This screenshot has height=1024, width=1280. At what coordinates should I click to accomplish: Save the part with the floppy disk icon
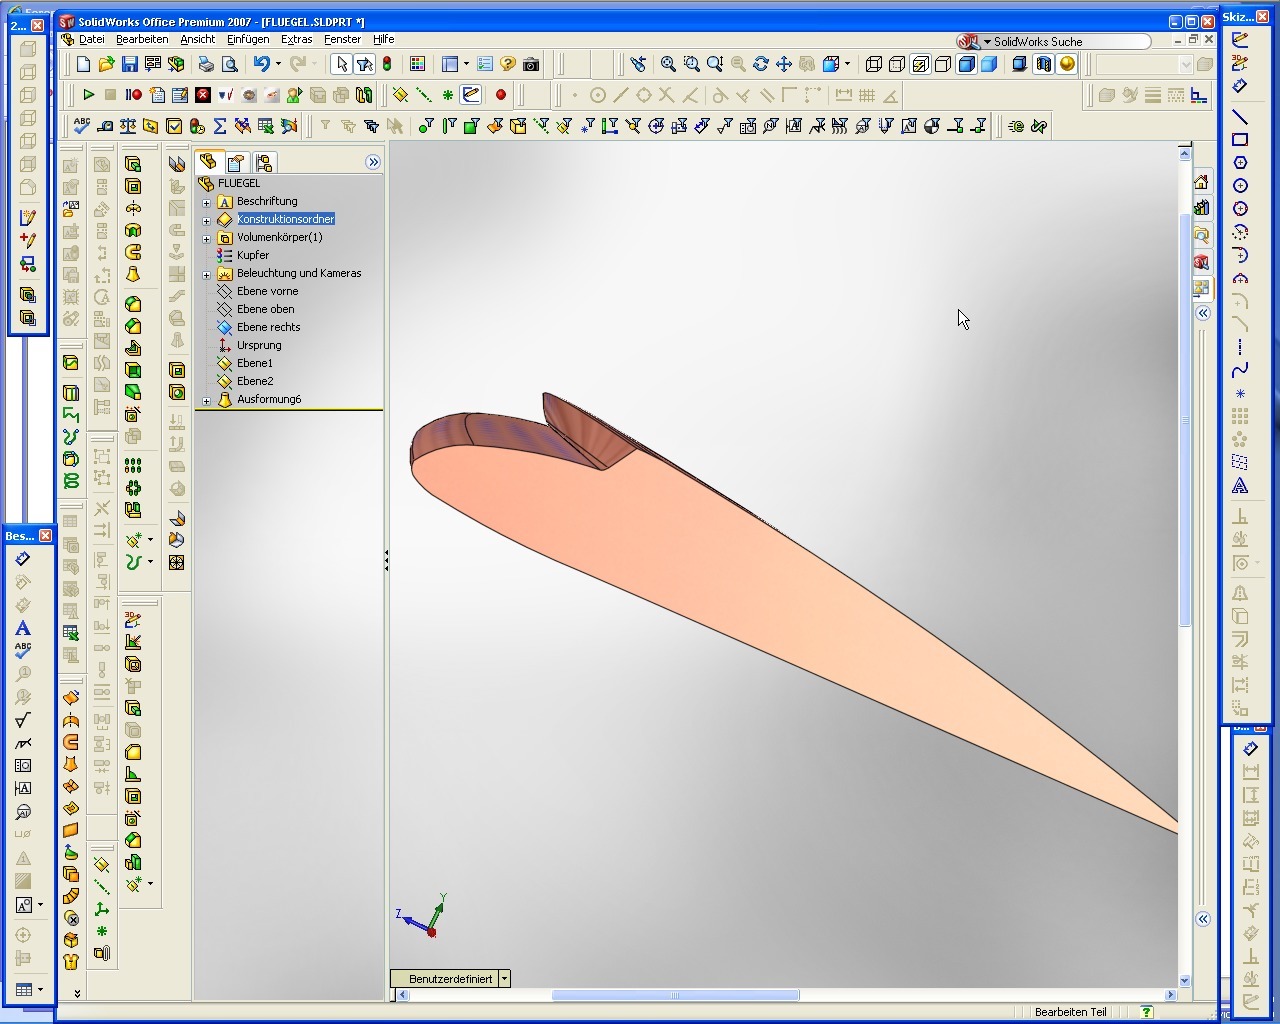[129, 64]
